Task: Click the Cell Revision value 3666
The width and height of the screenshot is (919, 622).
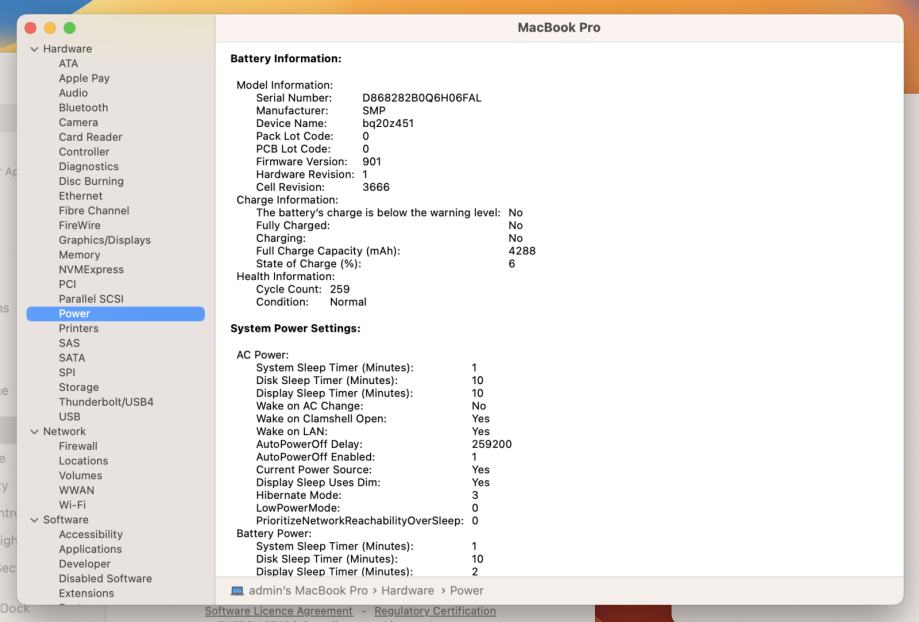Action: 376,187
